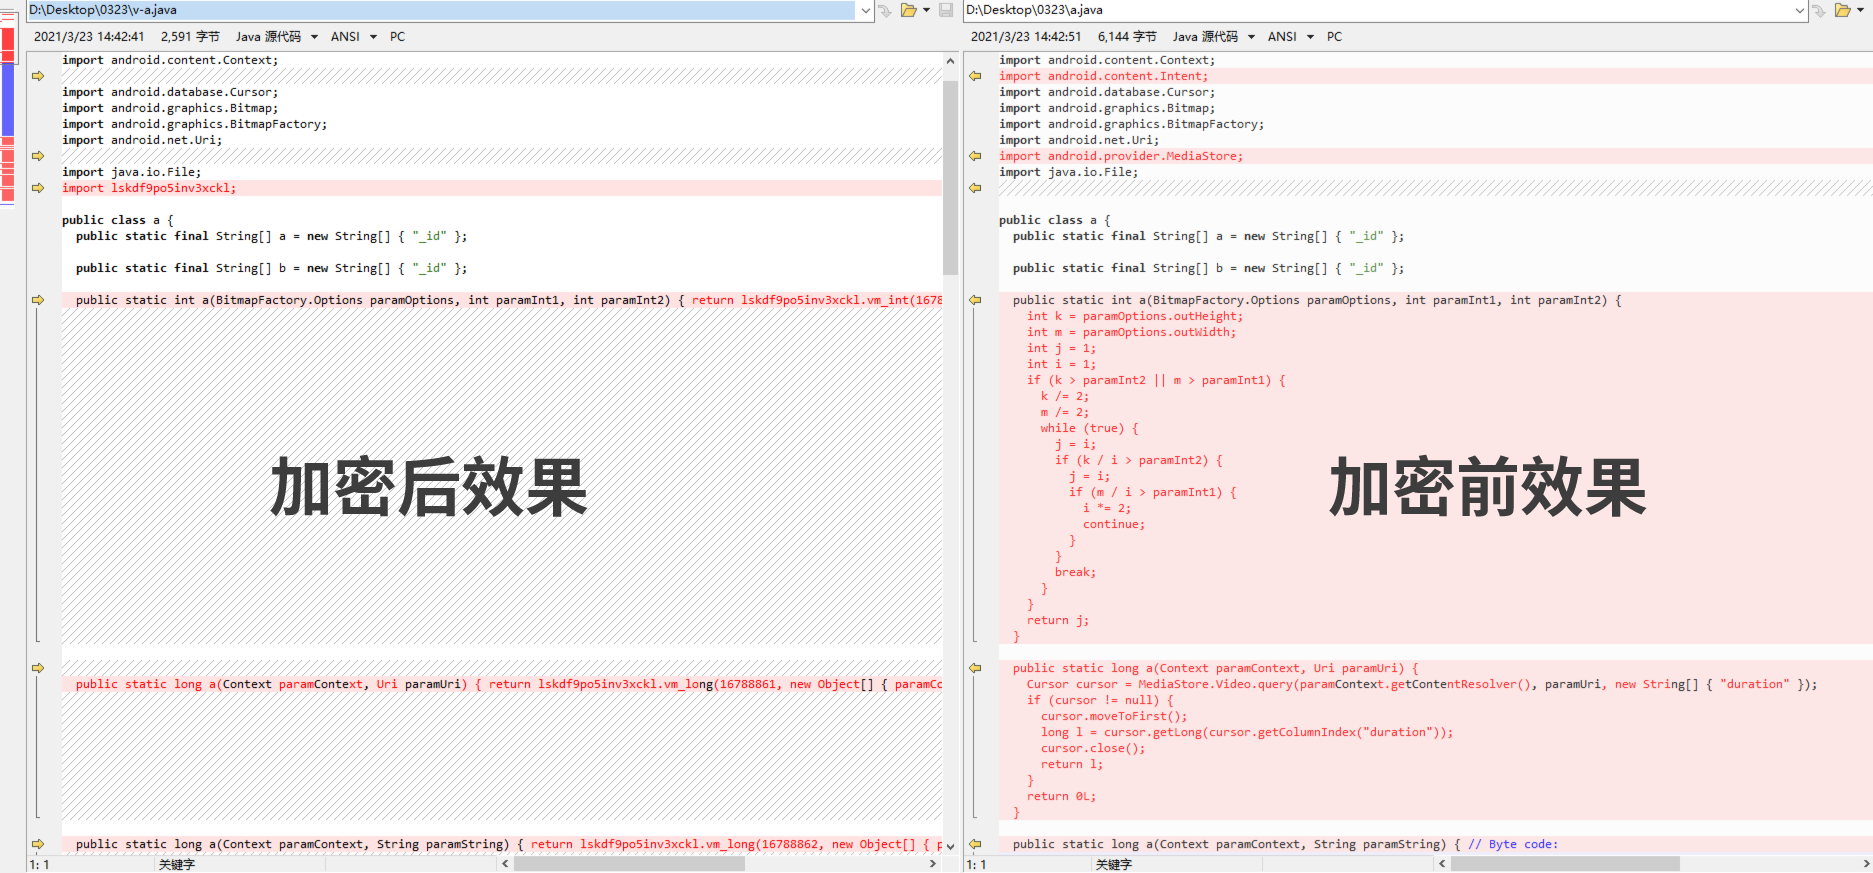This screenshot has height=873, width=1873.
Task: Click copy-to-left arrow beside right 'public static long a(Context, Uri)'
Action: pyautogui.click(x=975, y=668)
